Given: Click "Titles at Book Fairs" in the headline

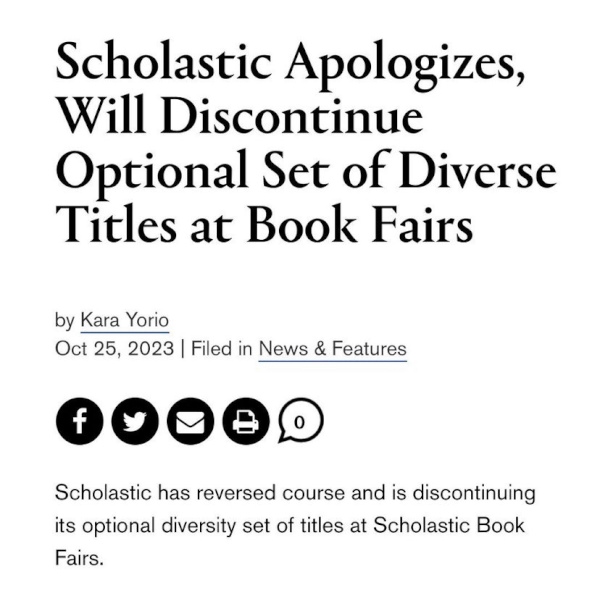Looking at the screenshot, I should coord(264,227).
